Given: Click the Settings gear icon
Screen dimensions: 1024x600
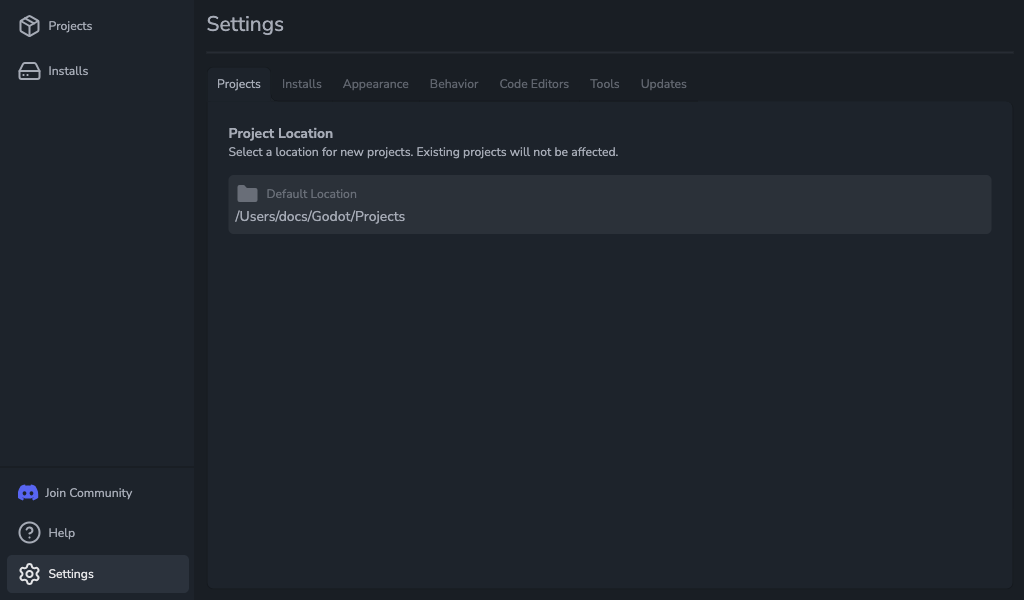Looking at the screenshot, I should point(29,574).
